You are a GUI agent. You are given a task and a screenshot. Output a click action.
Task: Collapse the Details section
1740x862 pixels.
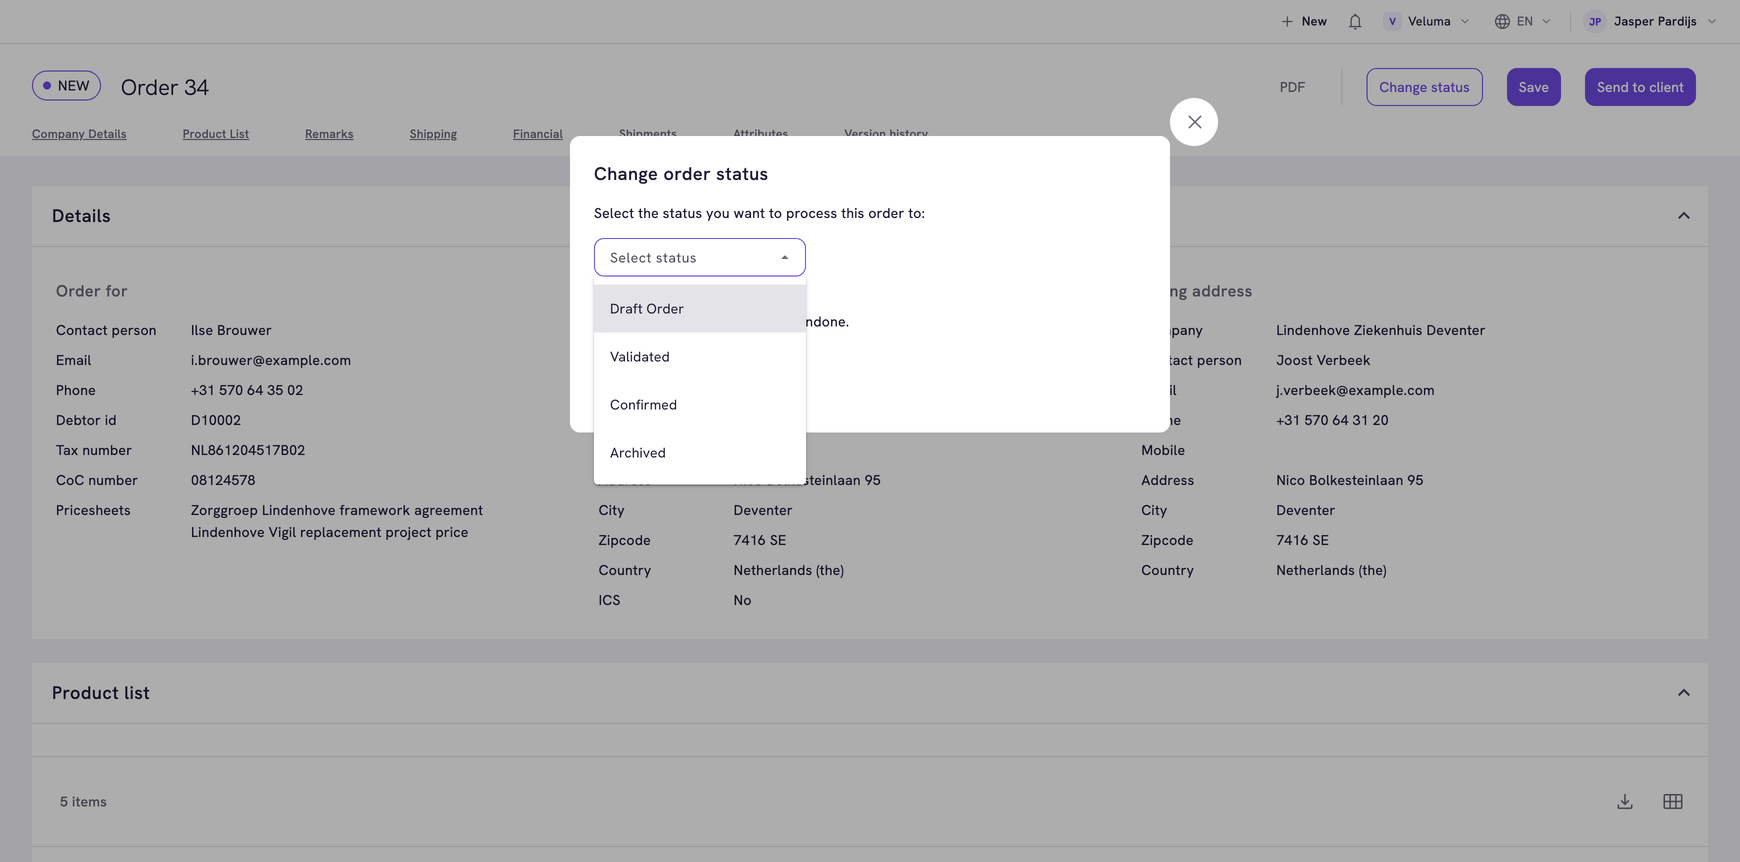(x=1684, y=216)
